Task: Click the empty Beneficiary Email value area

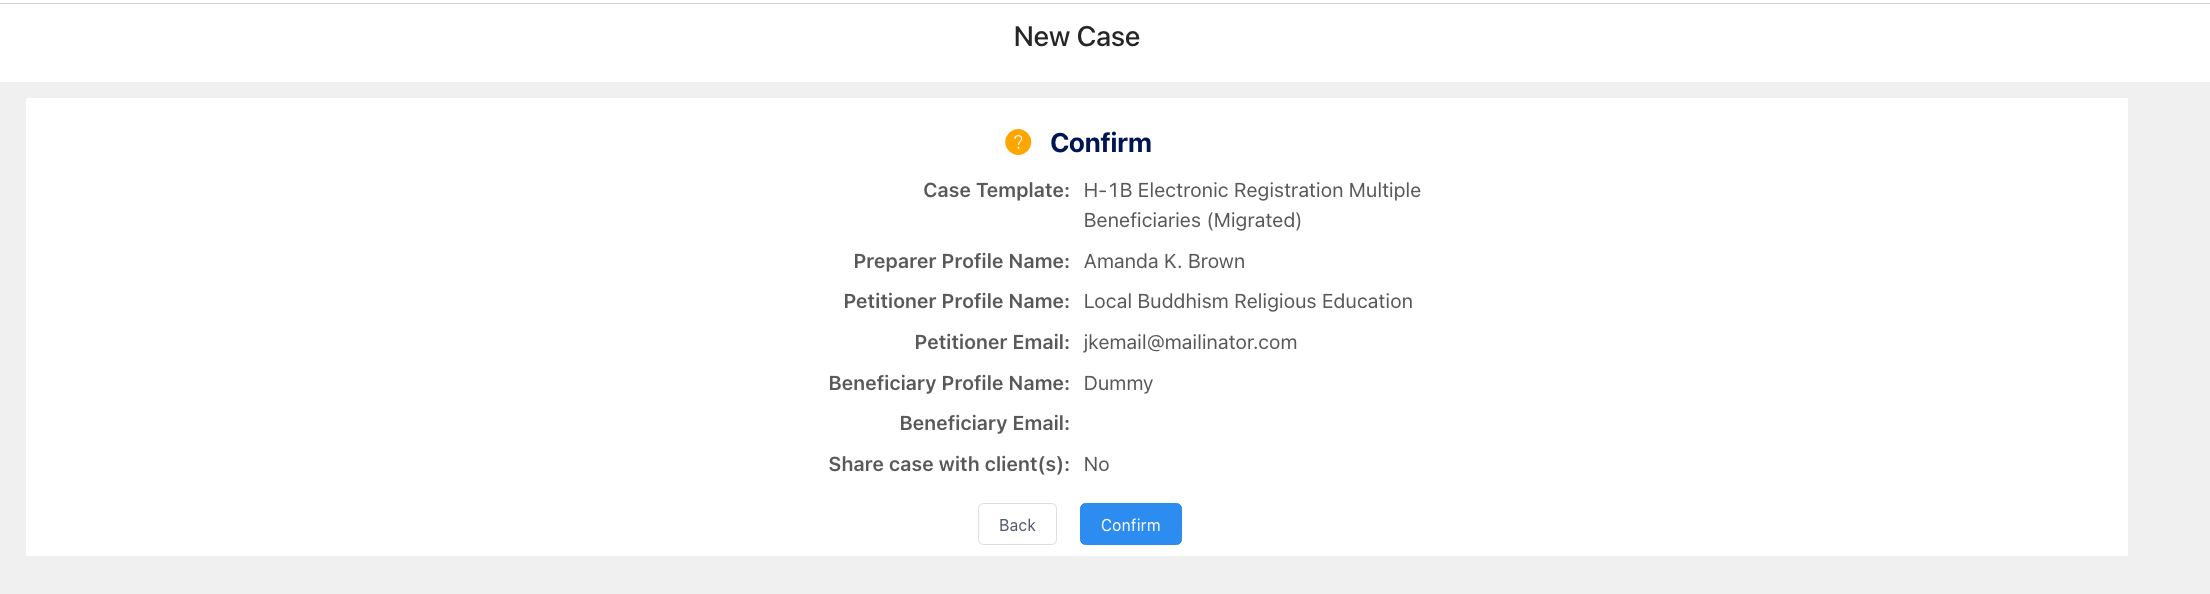Action: click(x=1180, y=423)
